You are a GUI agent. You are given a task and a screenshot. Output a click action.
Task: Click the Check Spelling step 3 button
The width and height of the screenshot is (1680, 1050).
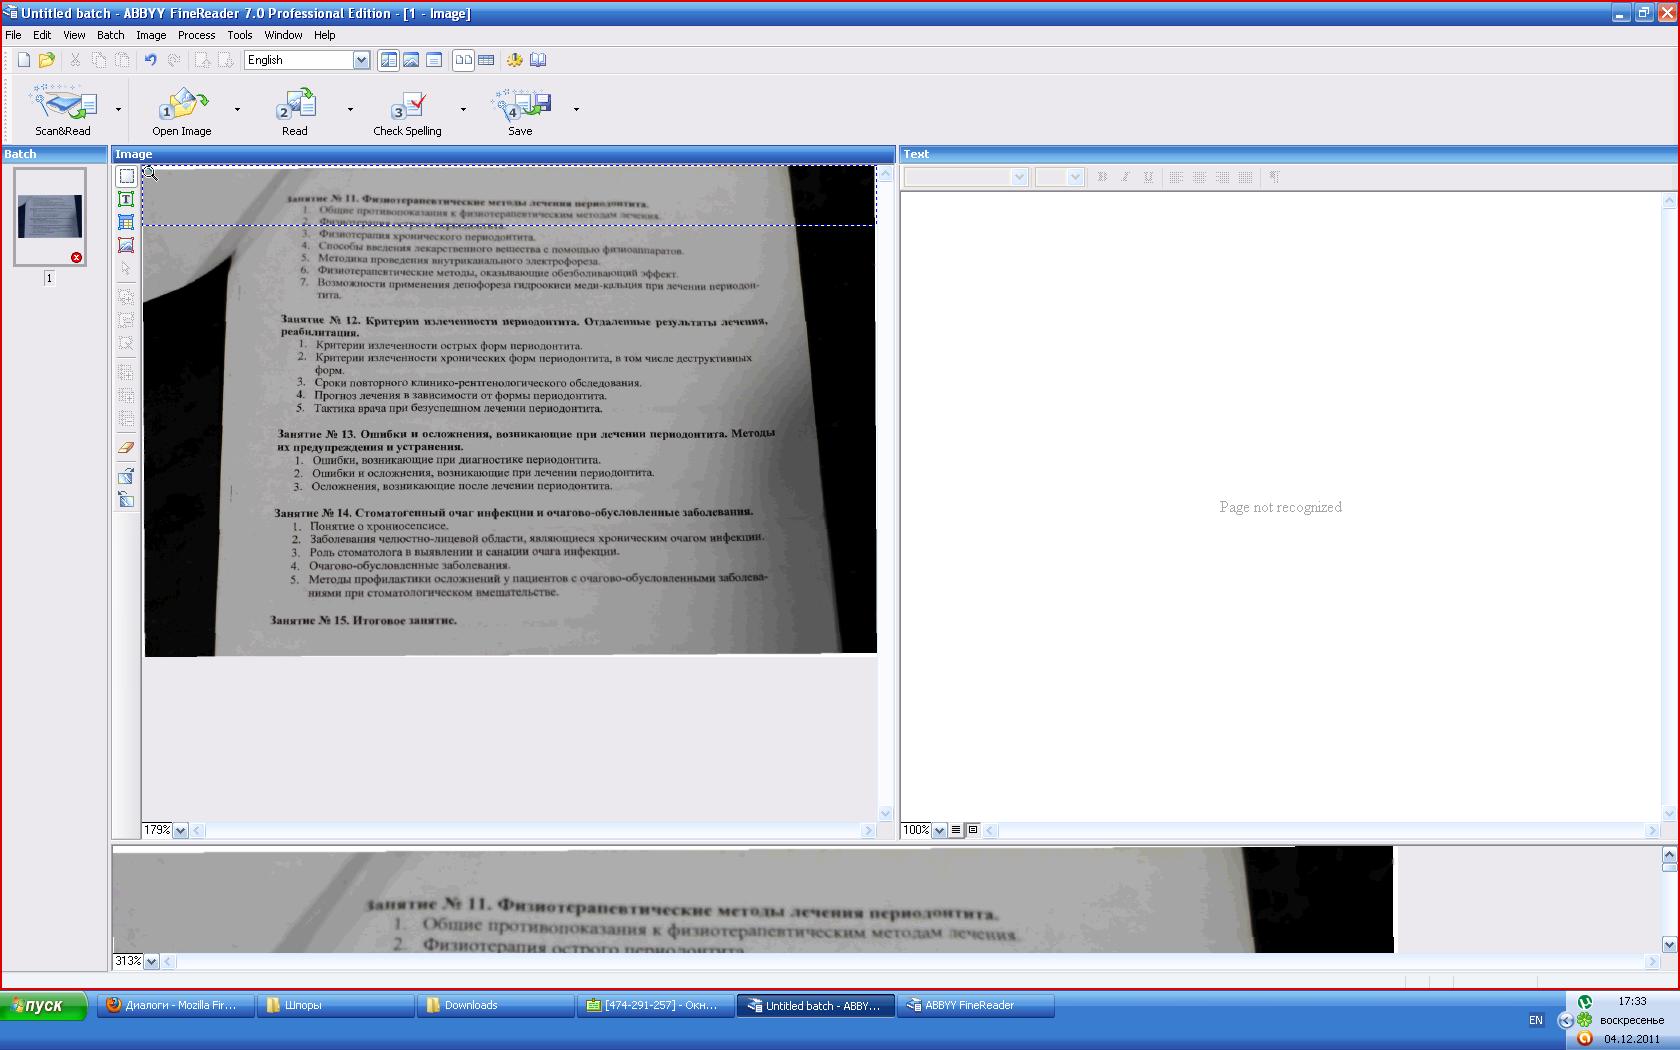tap(407, 110)
